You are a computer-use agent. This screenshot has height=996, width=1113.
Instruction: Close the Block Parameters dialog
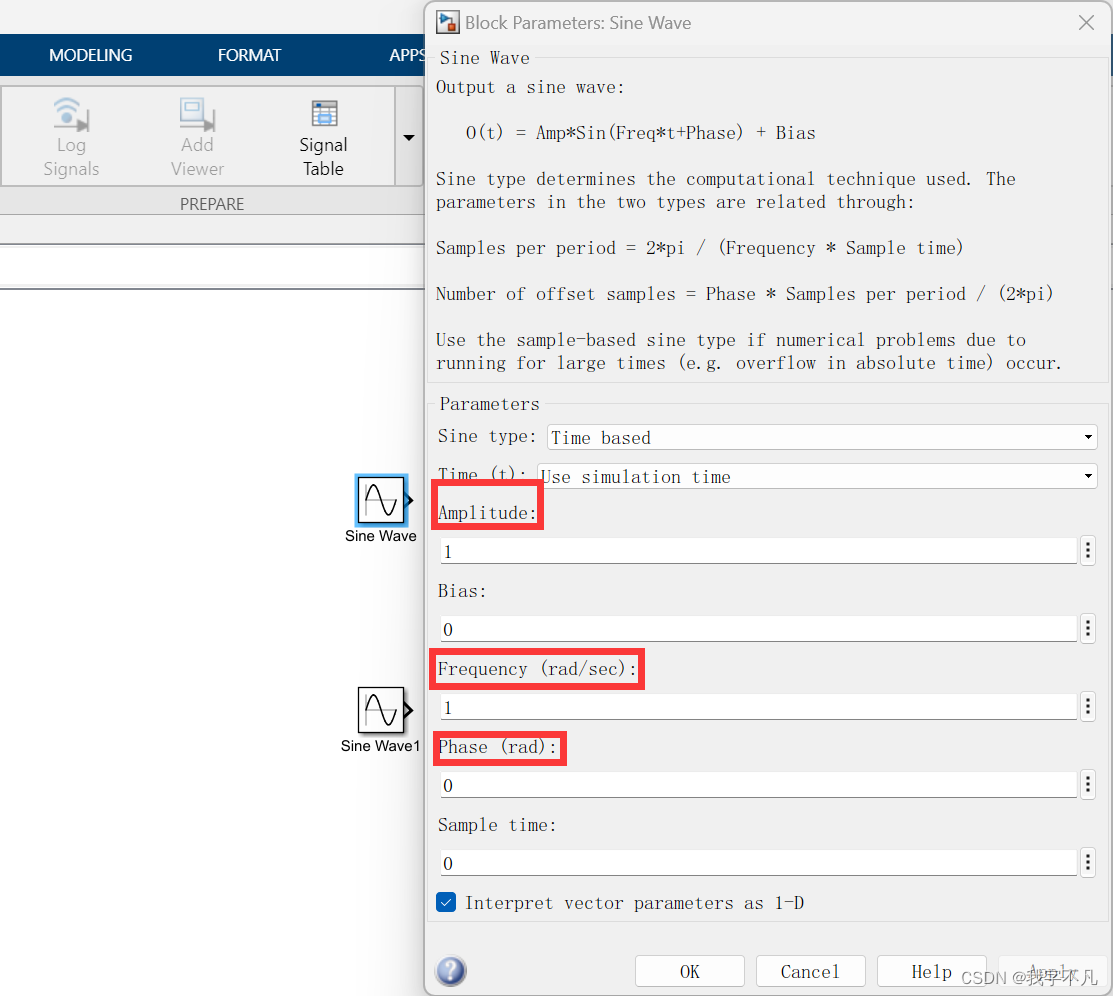[1086, 23]
